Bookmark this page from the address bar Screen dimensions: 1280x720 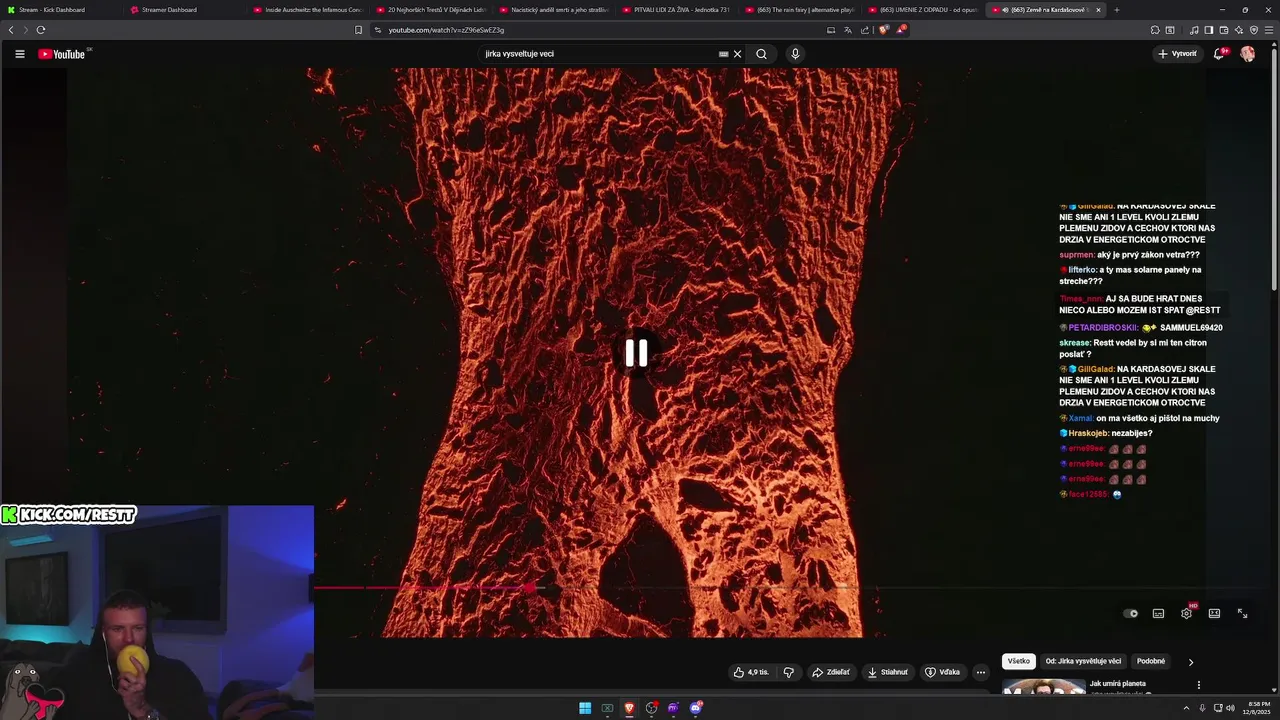click(358, 30)
